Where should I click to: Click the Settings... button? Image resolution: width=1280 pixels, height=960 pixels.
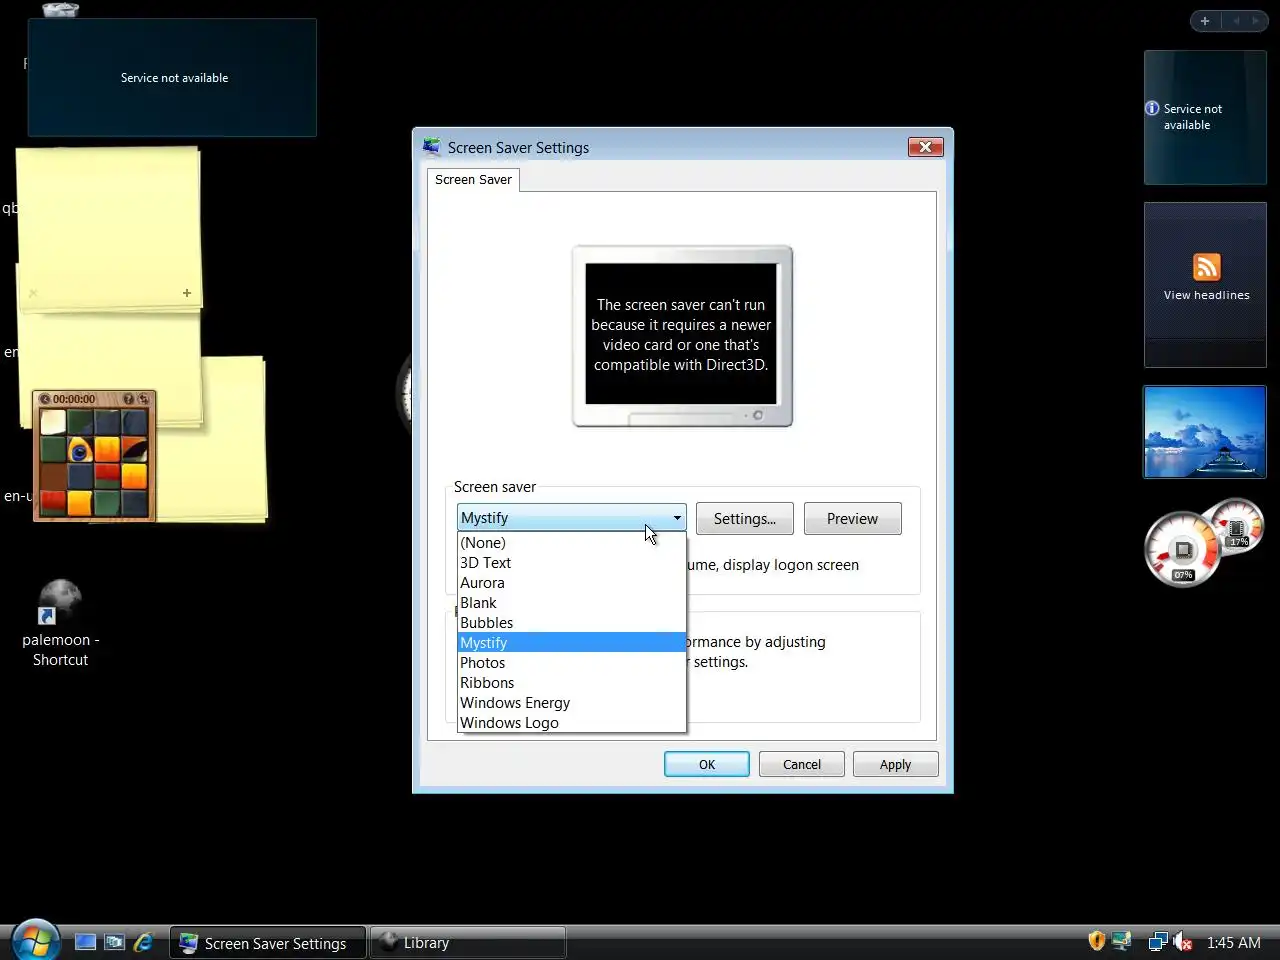[744, 519]
